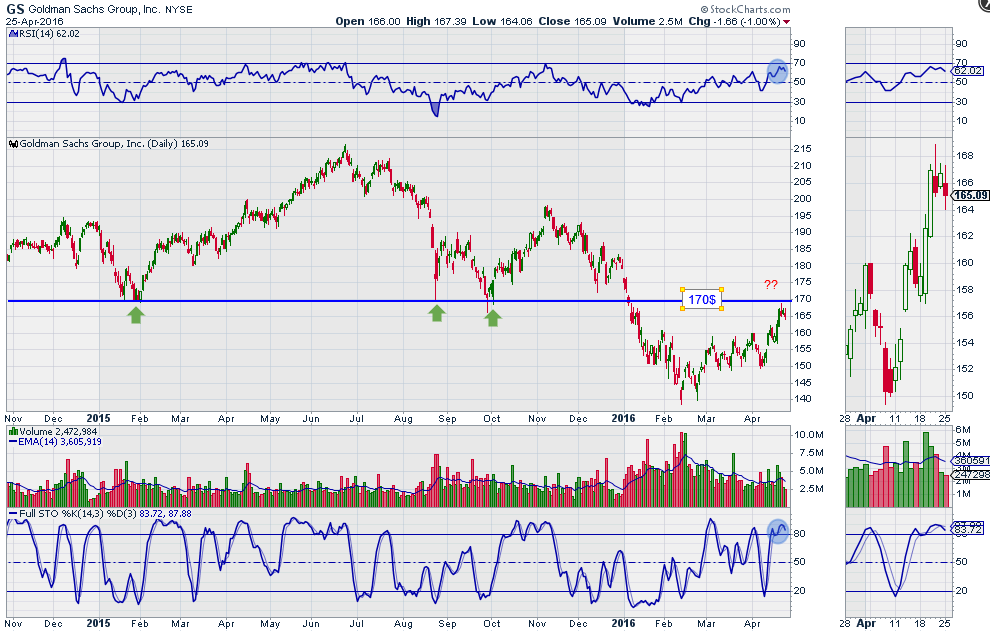This screenshot has height=633, width=990.
Task: Click the RSI(14) 62.02 panel label
Action: coord(49,33)
